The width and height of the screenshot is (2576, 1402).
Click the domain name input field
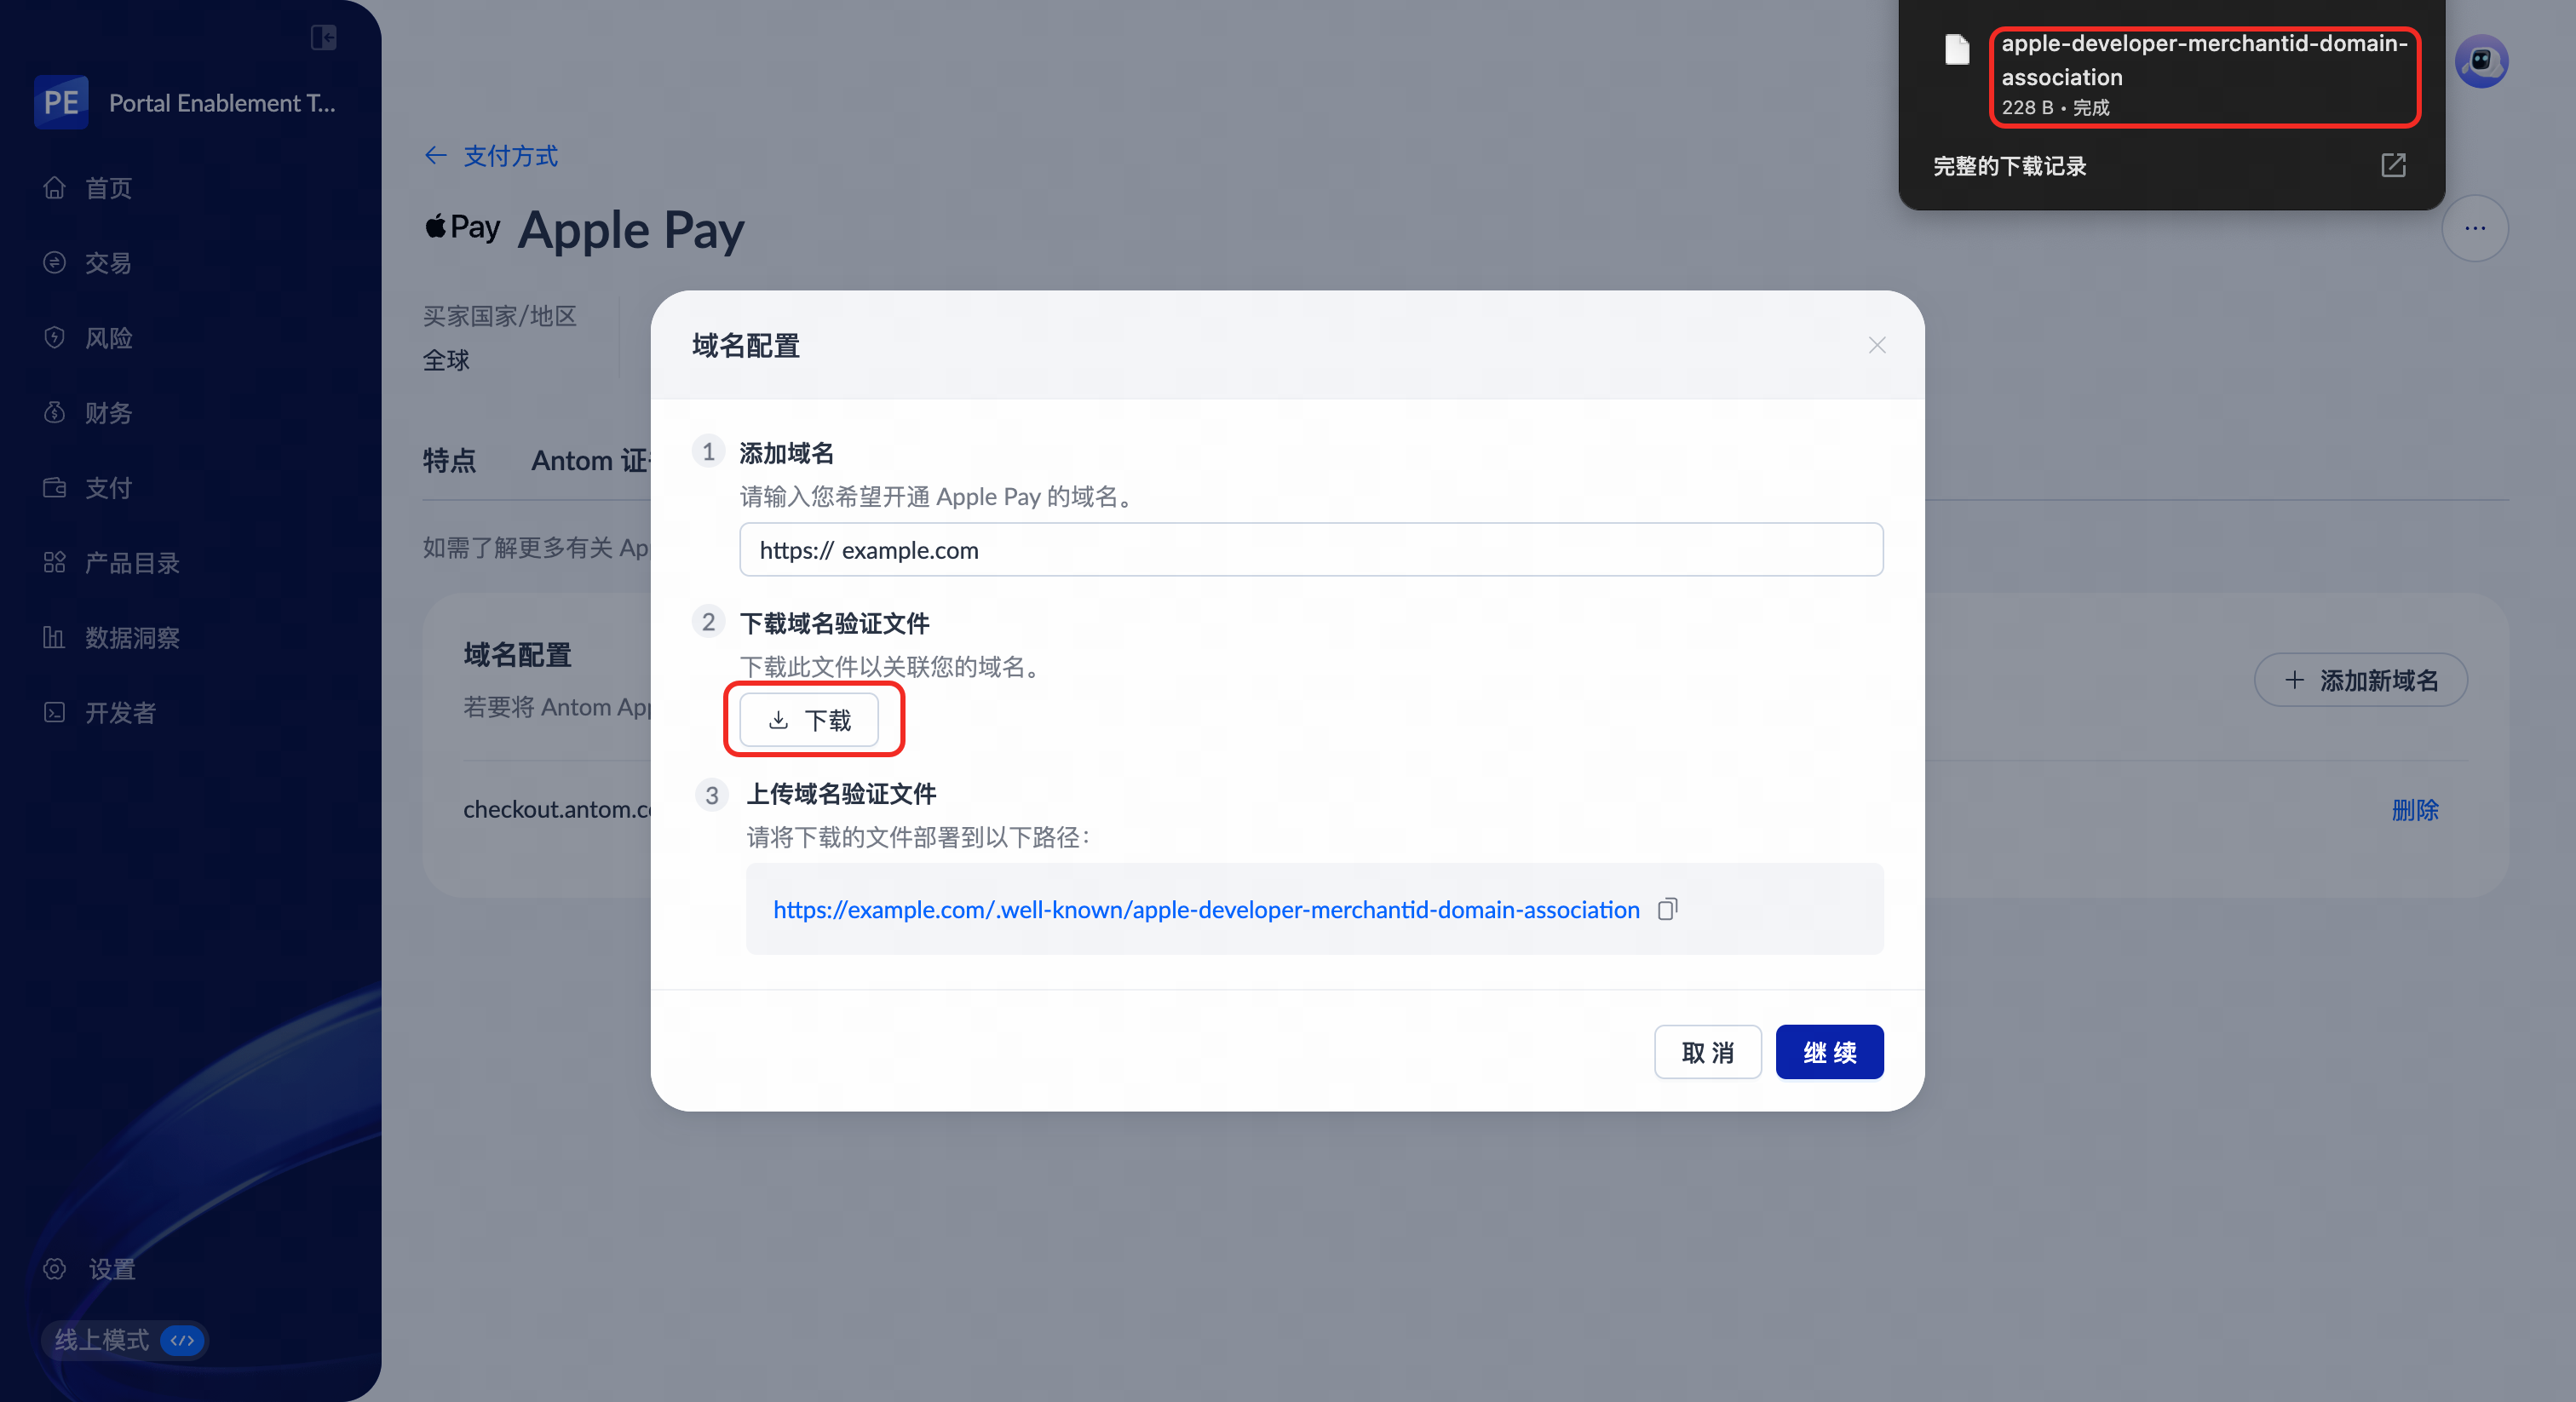click(x=1311, y=550)
